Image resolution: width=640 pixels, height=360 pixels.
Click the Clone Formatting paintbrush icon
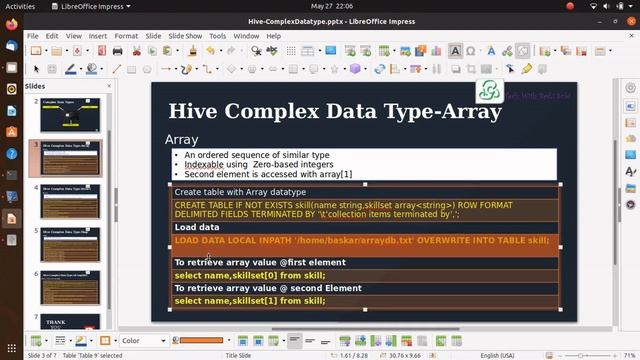(x=193, y=51)
